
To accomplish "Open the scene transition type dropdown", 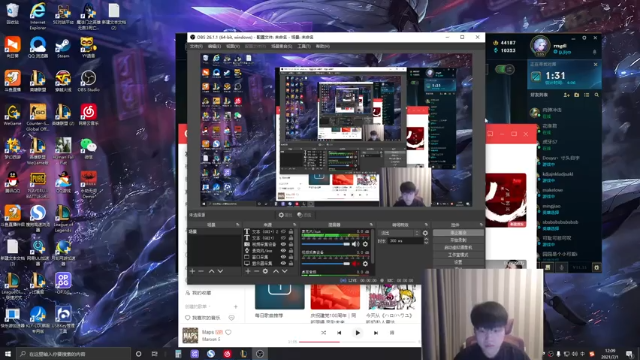I will (x=400, y=233).
